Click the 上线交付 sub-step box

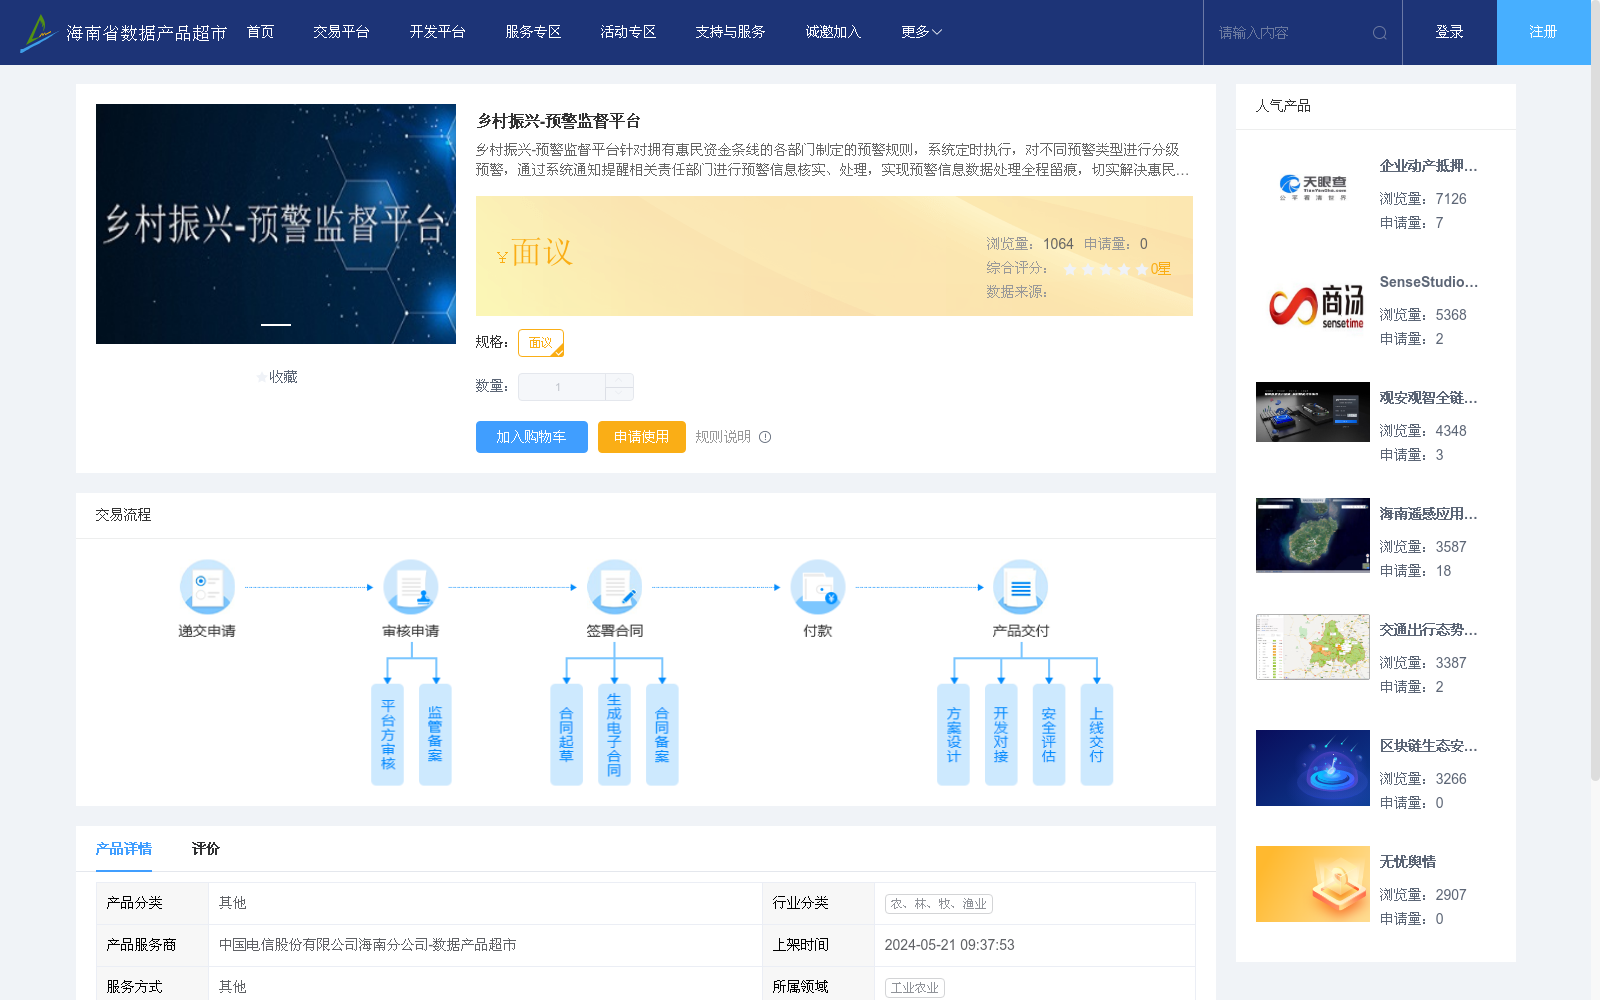[1097, 735]
